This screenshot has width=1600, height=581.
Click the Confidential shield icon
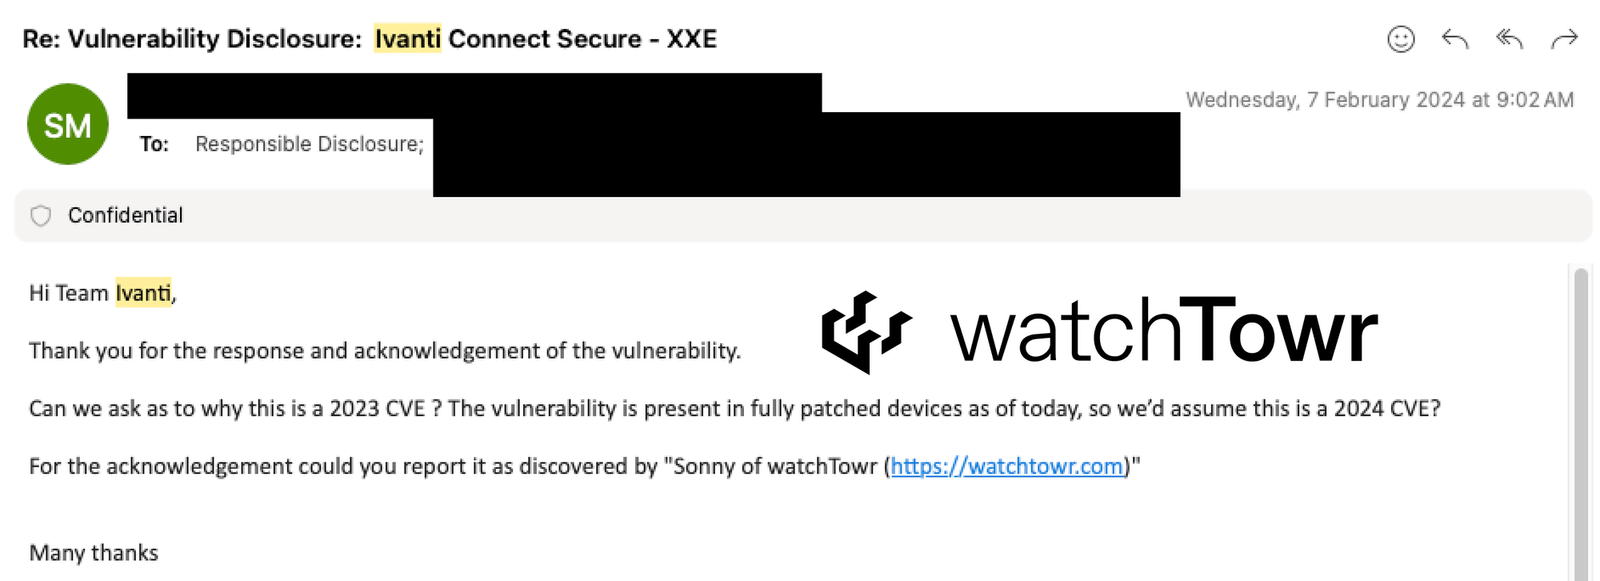[x=40, y=215]
